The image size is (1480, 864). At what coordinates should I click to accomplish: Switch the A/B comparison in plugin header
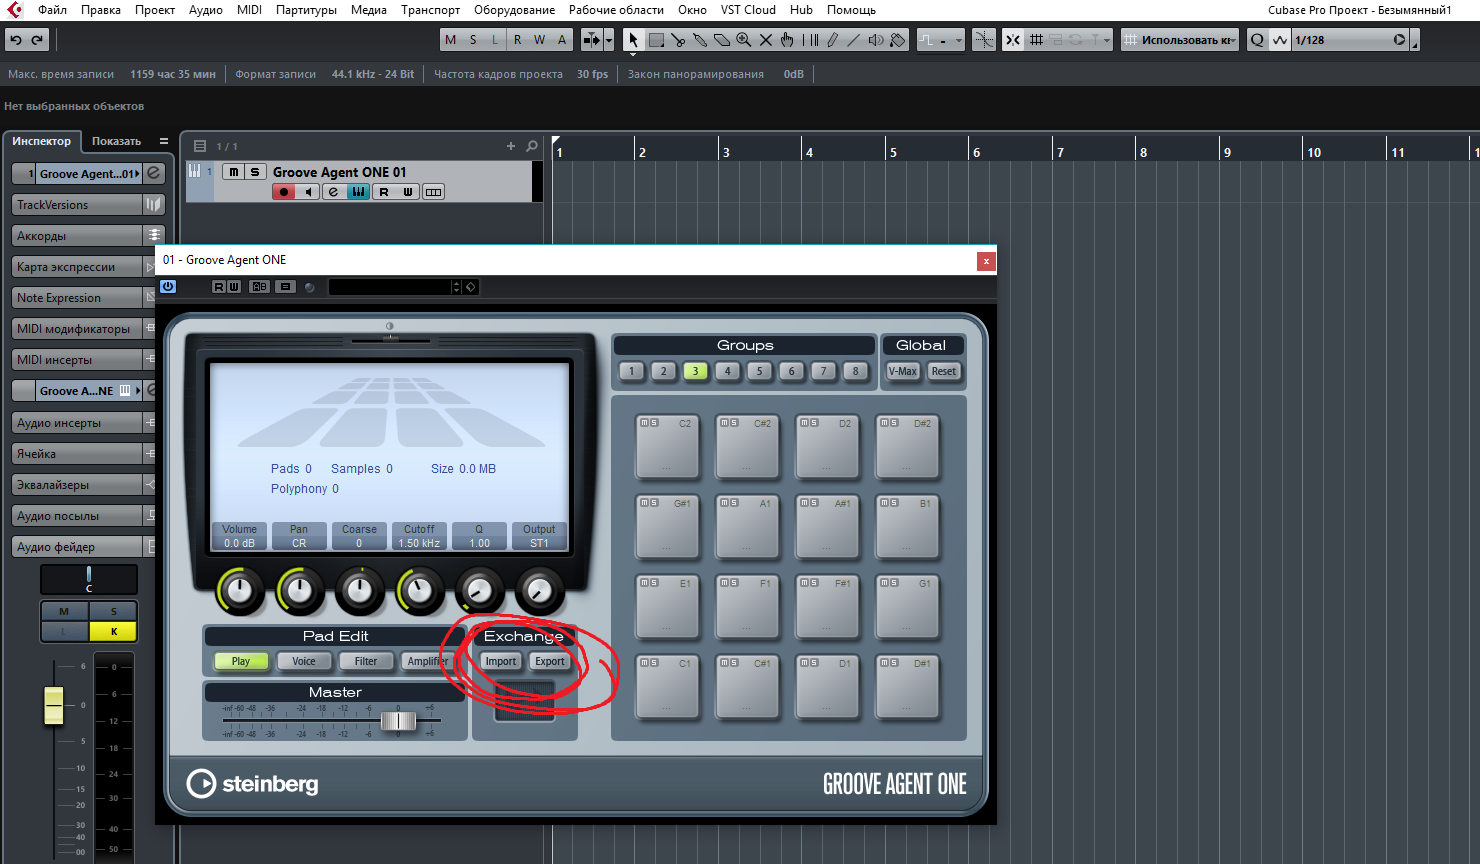(x=259, y=287)
